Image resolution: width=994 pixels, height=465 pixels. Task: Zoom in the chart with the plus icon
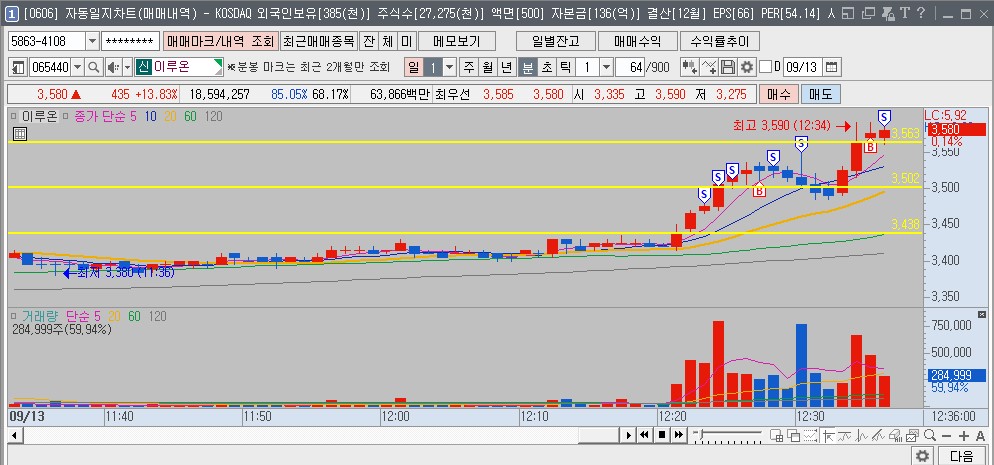click(x=964, y=436)
